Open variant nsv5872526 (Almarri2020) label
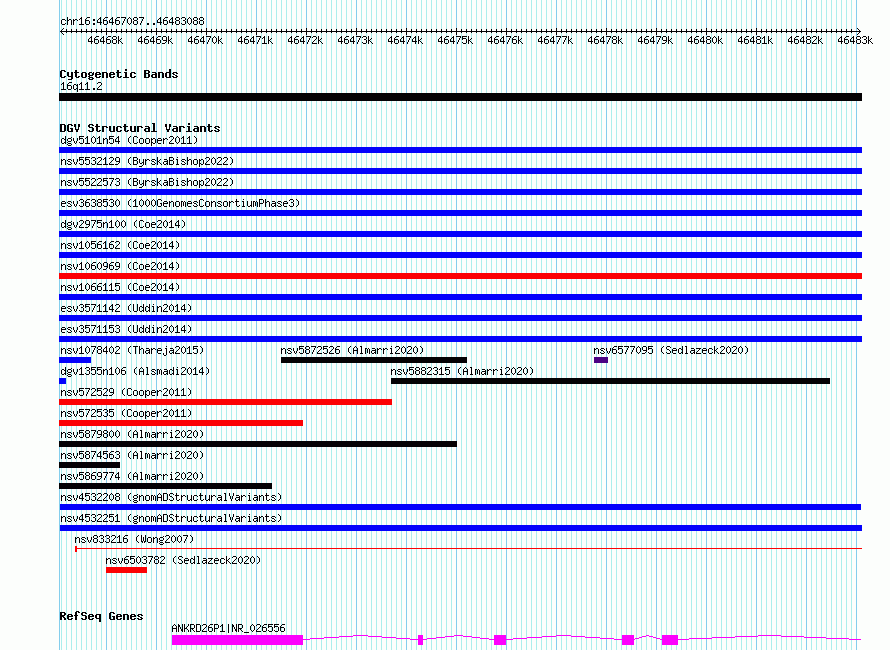The image size is (890, 650). 352,350
